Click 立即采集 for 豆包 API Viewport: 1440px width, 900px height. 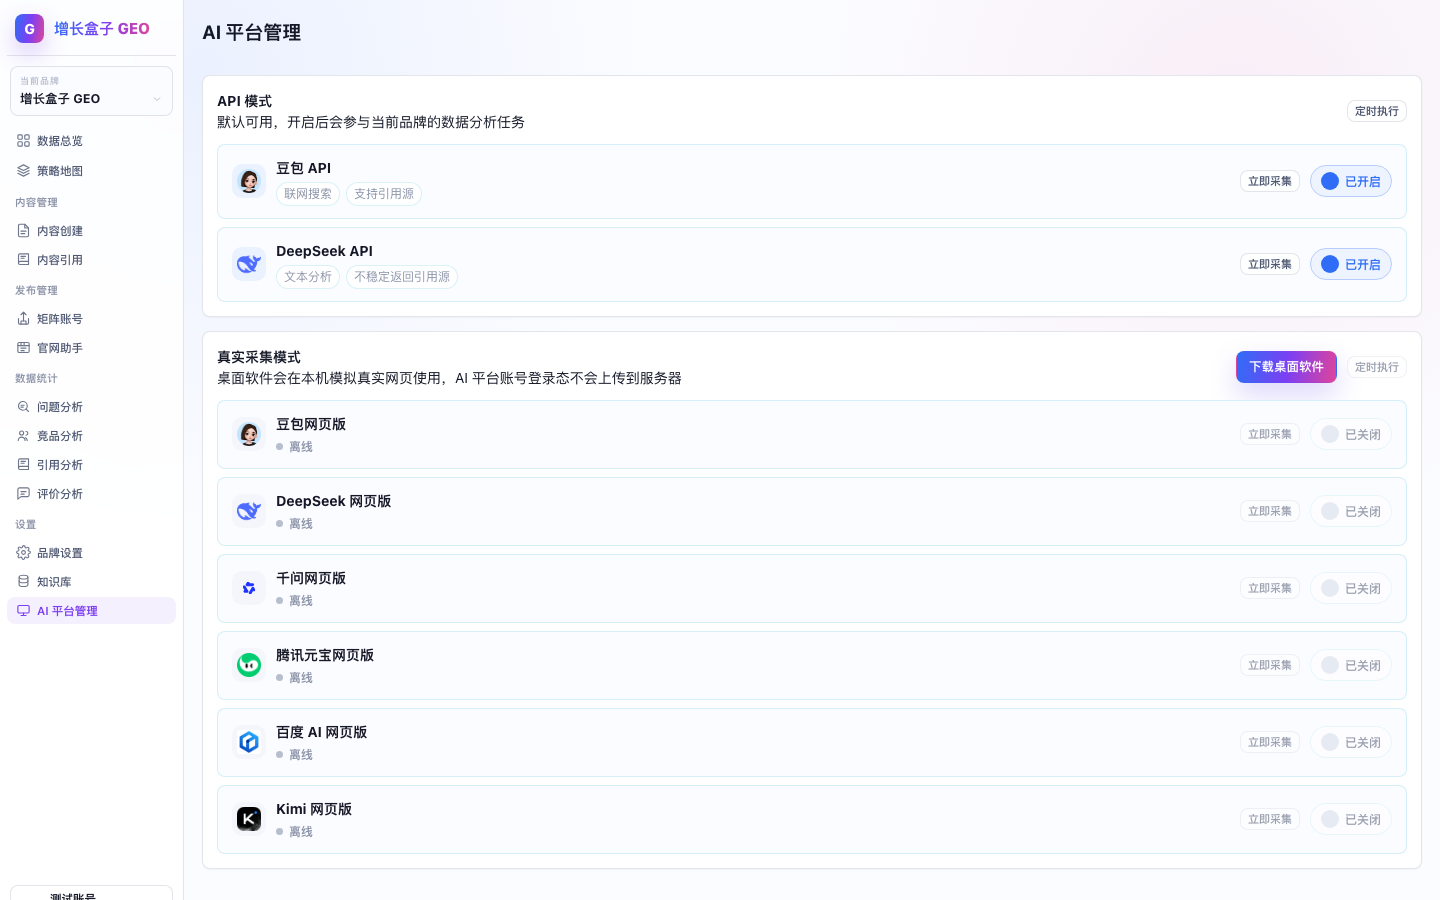[1270, 181]
